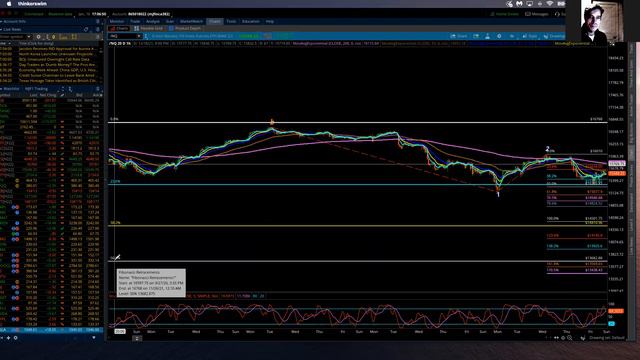The image size is (640, 360).
Task: Check the battery status icon
Action: tap(561, 4)
